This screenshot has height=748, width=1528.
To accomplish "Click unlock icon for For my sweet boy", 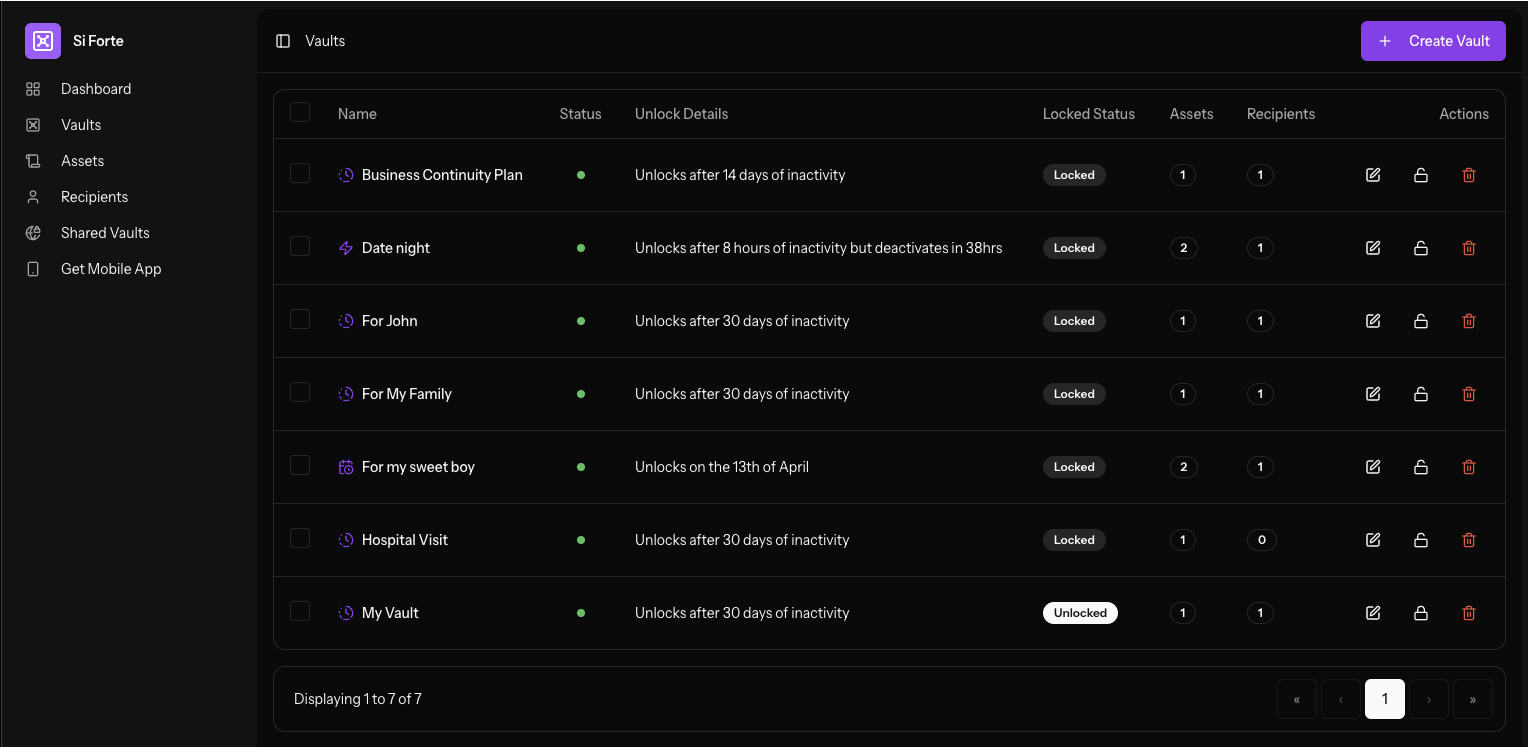I will coord(1421,467).
